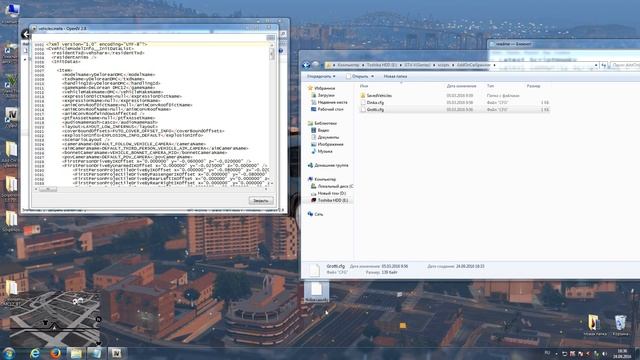This screenshot has width=640, height=360.
Task: Click the editor horizontal scrollbar thumb
Action: [x=48, y=189]
